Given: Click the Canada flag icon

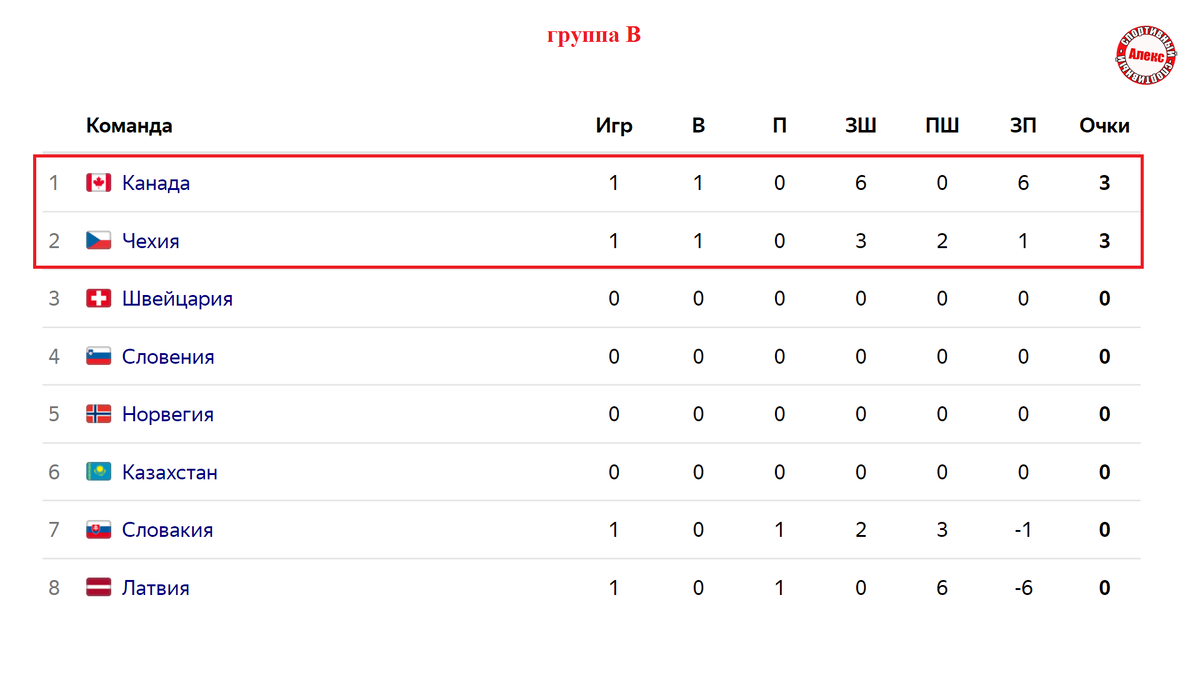Looking at the screenshot, I should click(x=98, y=183).
